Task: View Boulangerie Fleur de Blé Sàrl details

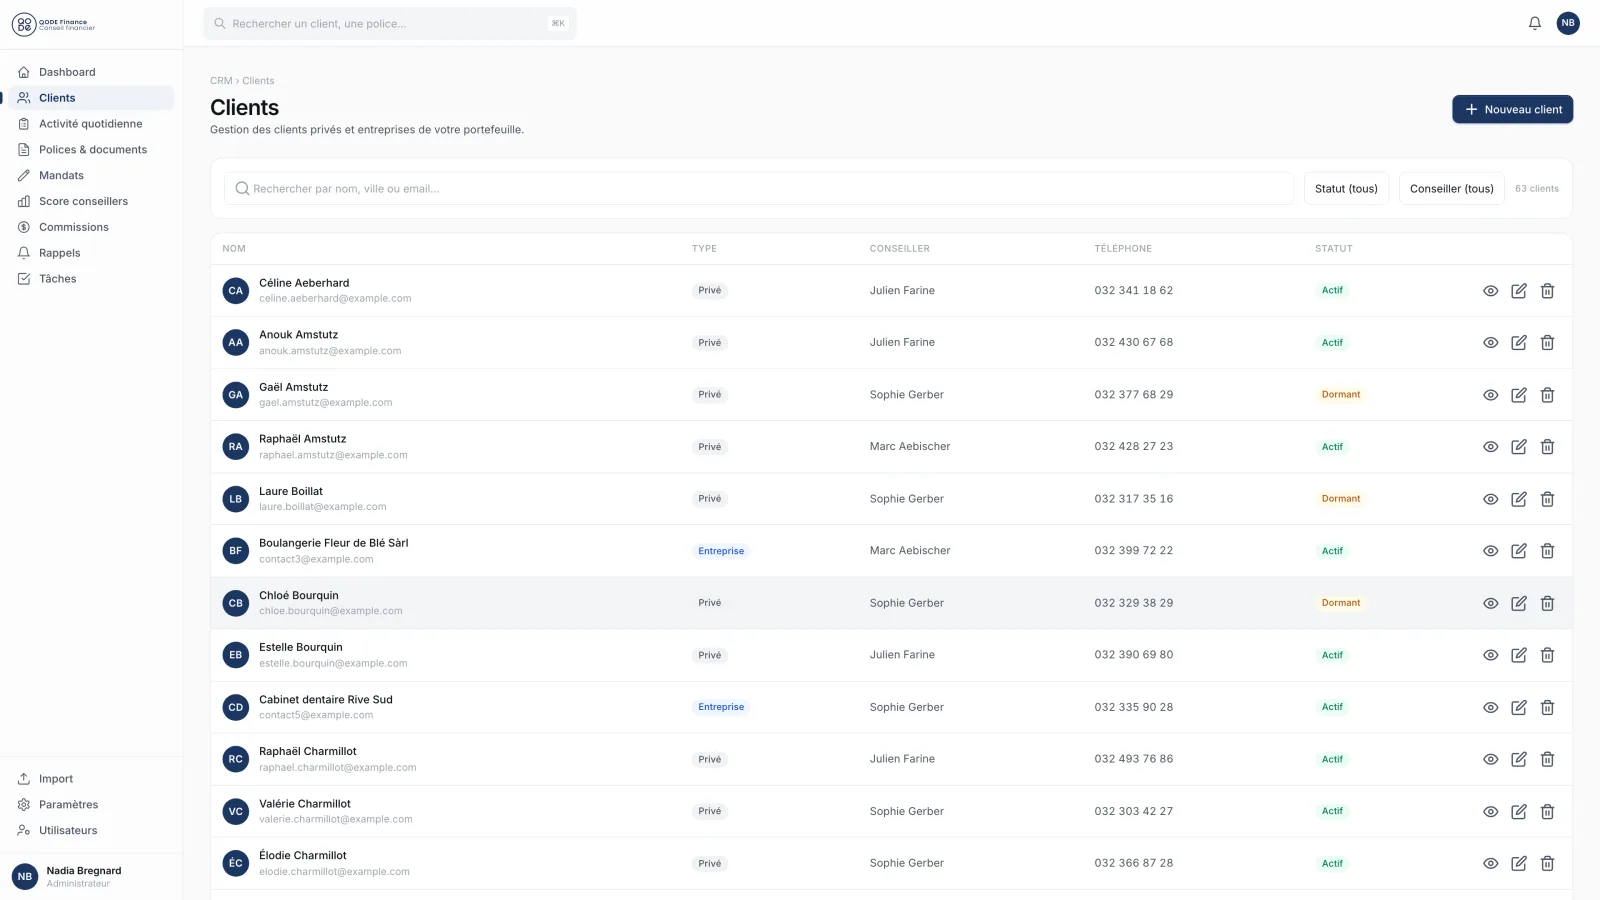Action: click(1490, 551)
